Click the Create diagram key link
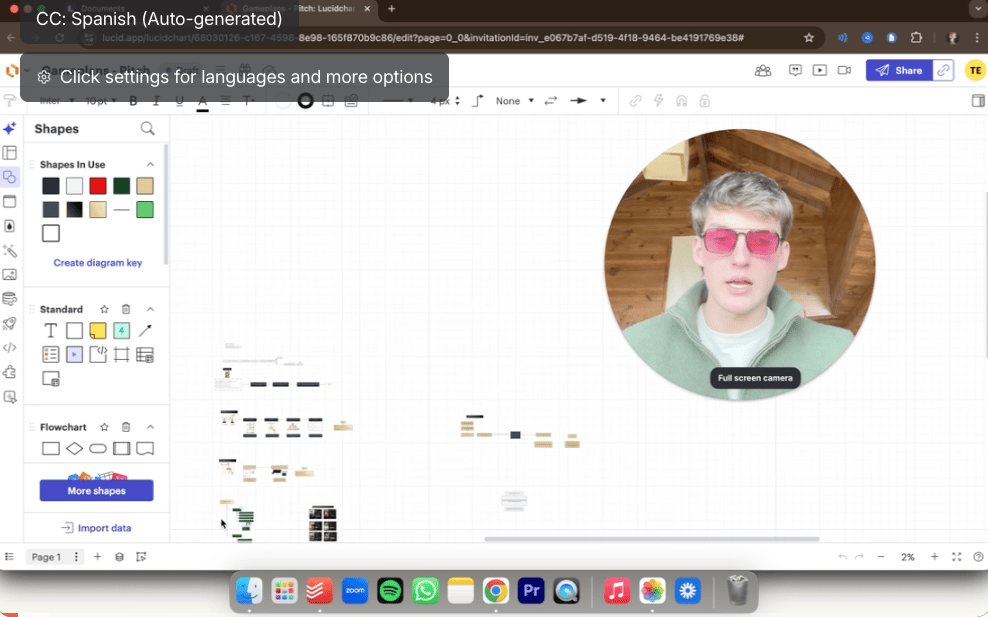Image resolution: width=988 pixels, height=617 pixels. tap(98, 263)
